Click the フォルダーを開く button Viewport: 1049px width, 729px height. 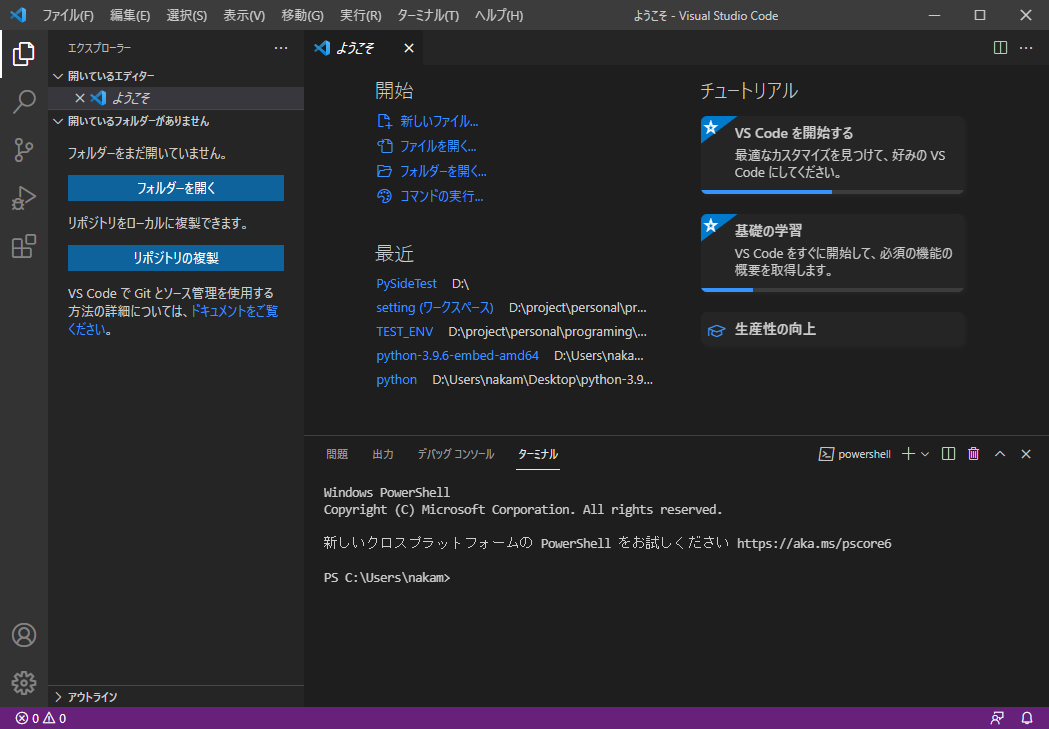click(x=176, y=188)
